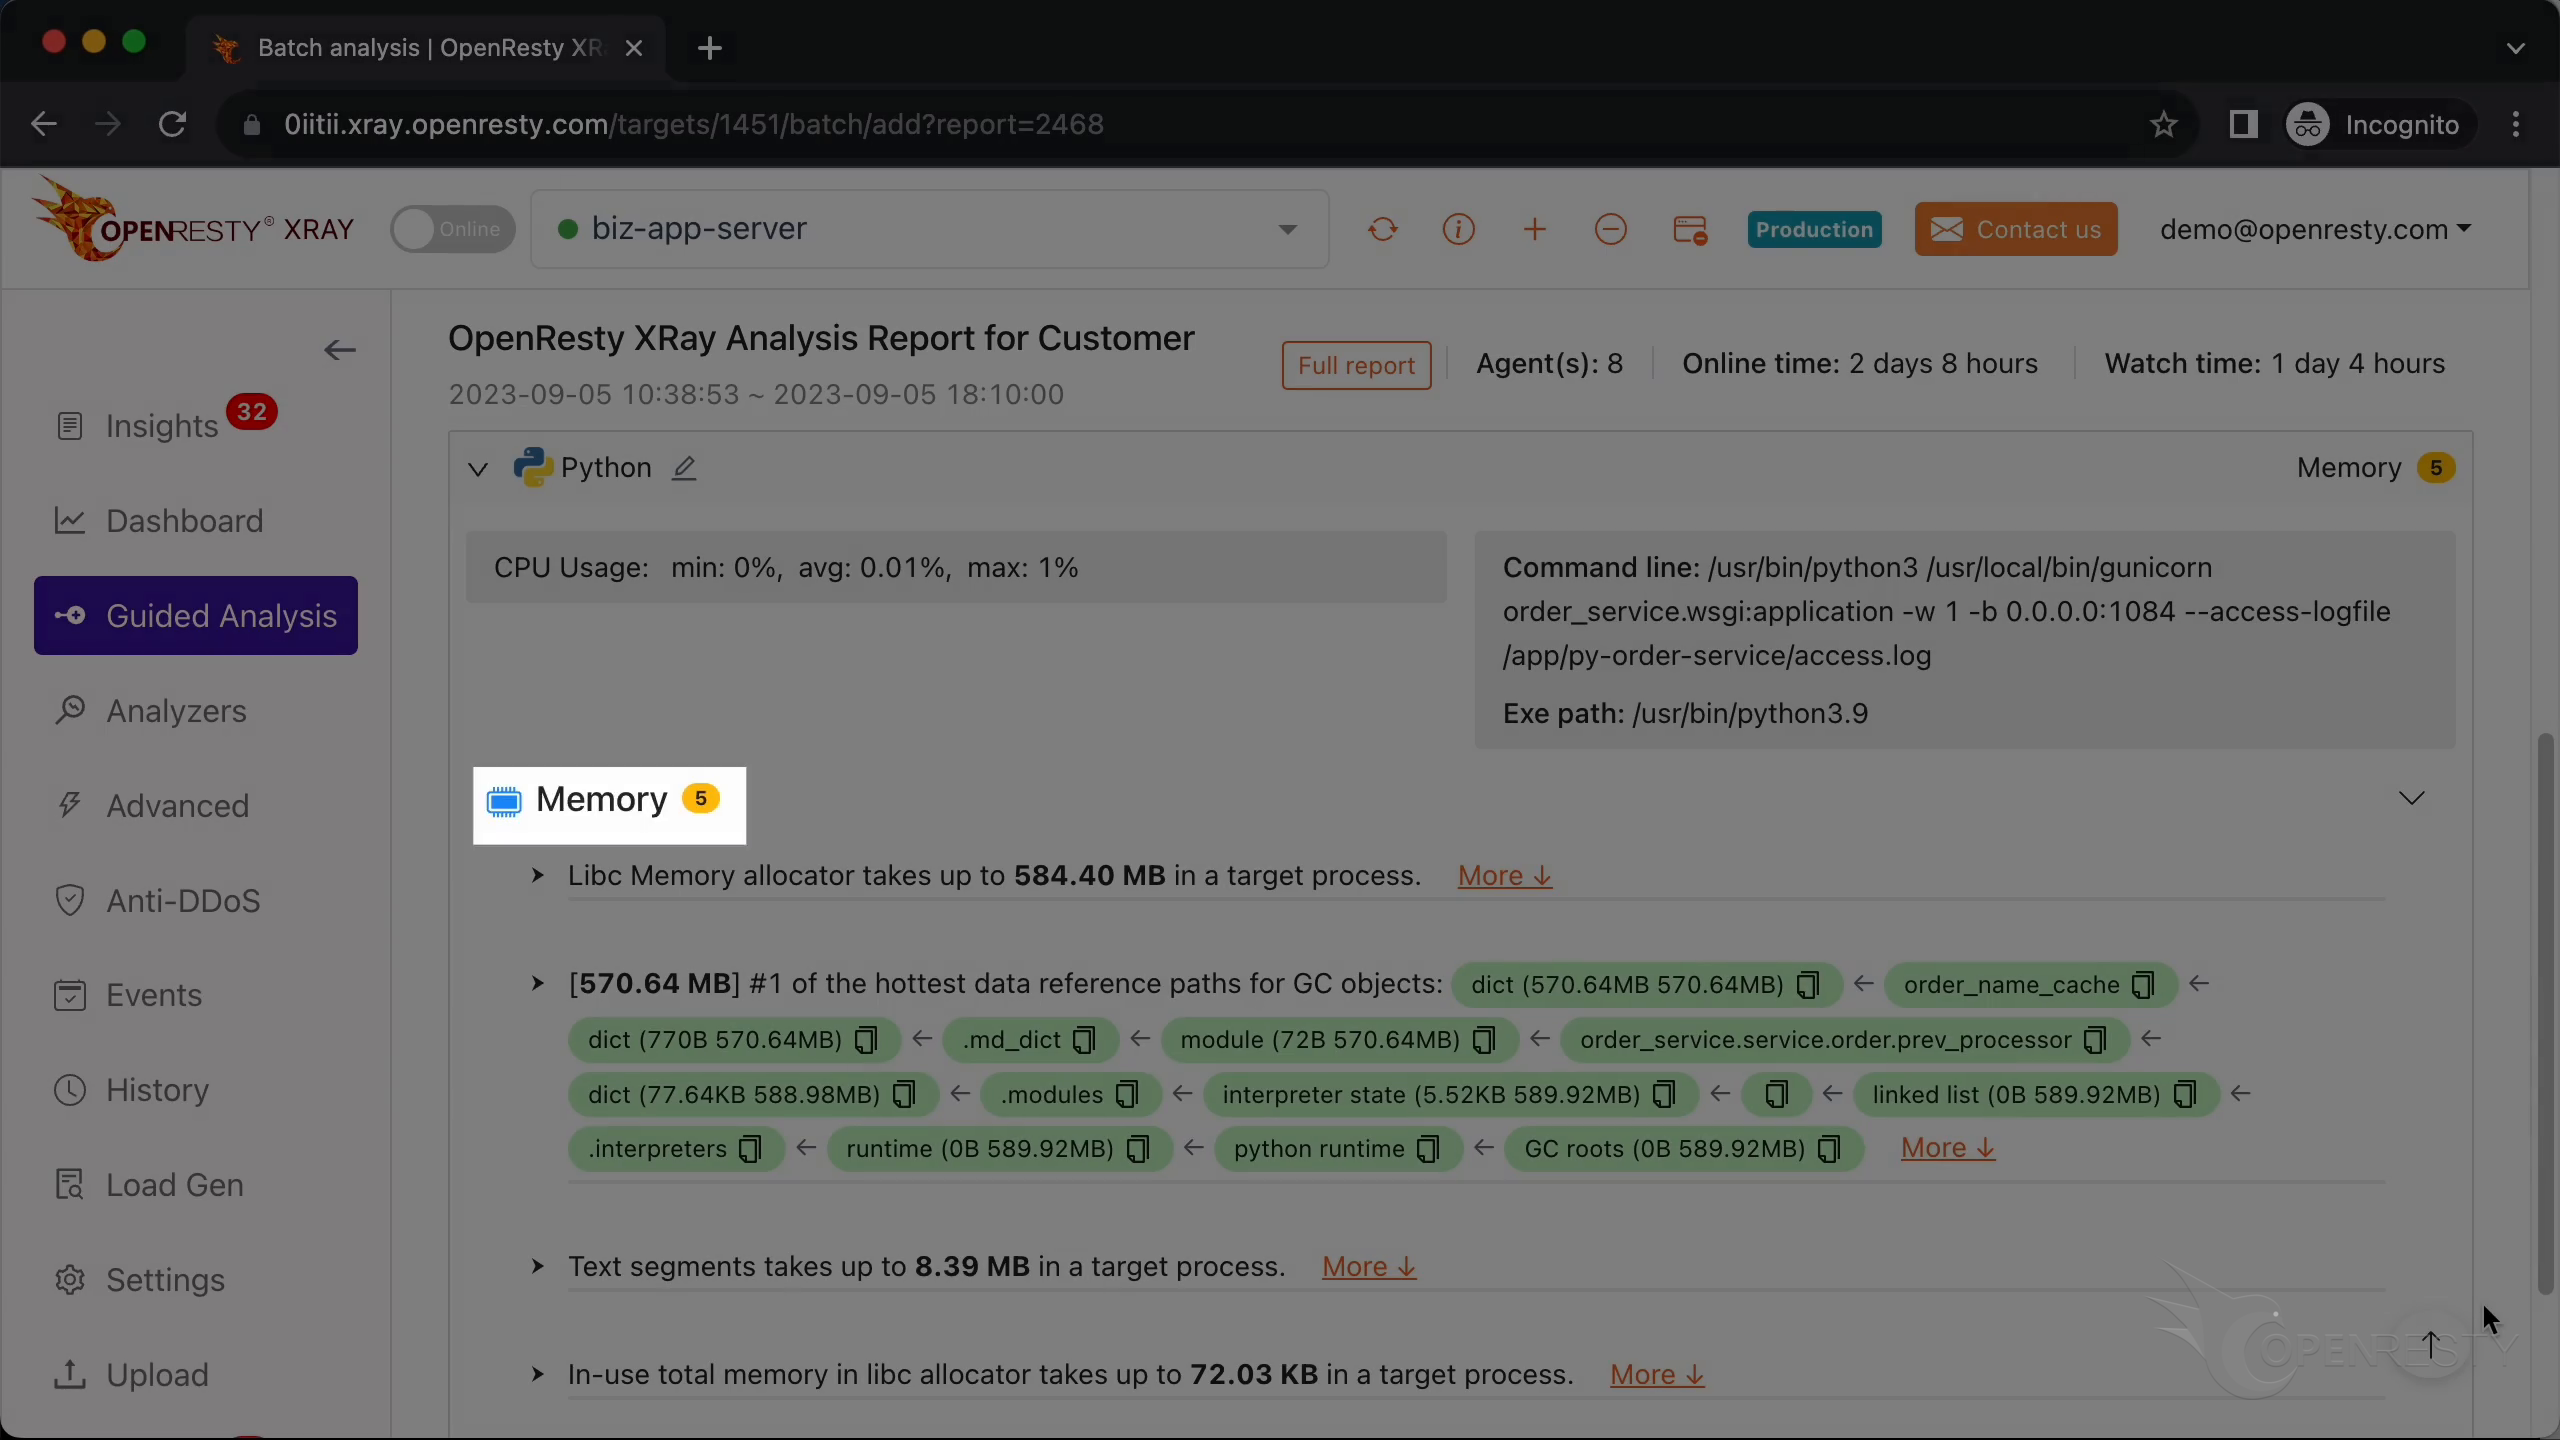Open the demo@openresty.com account menu
Image resolution: width=2560 pixels, height=1440 pixels.
point(2314,229)
